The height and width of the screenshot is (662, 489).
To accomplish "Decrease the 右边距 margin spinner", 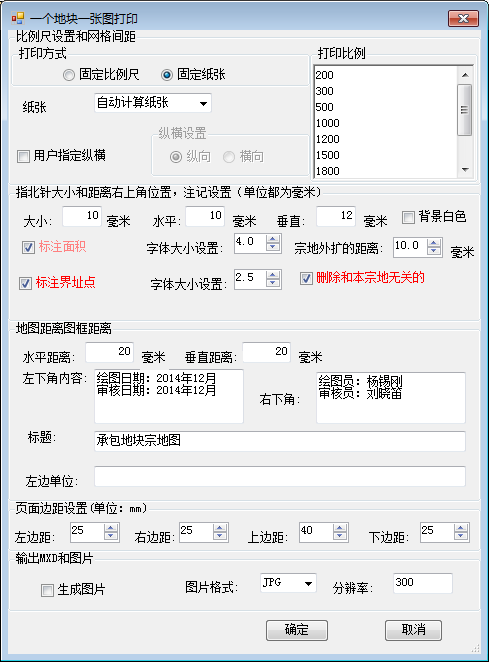I will [x=220, y=537].
